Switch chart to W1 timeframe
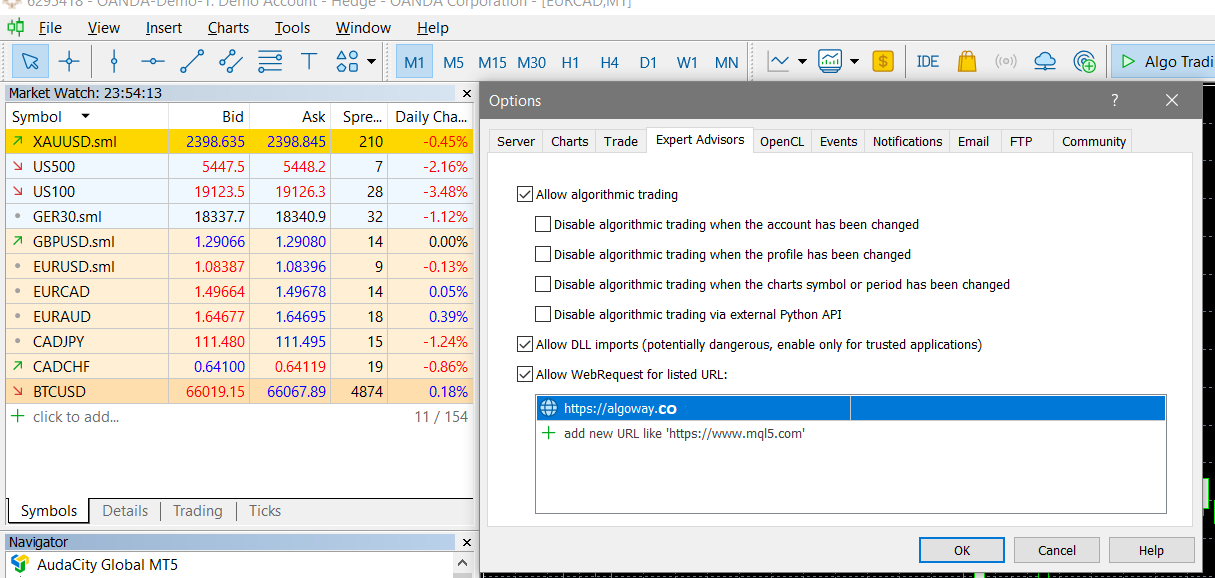This screenshot has height=578, width=1215. pos(687,62)
